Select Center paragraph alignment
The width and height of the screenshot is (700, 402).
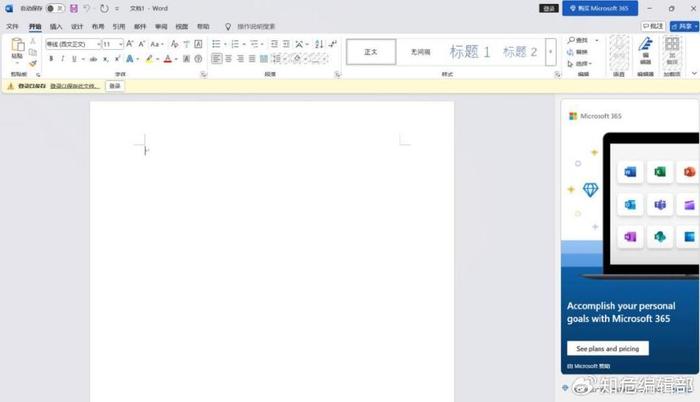click(x=228, y=59)
